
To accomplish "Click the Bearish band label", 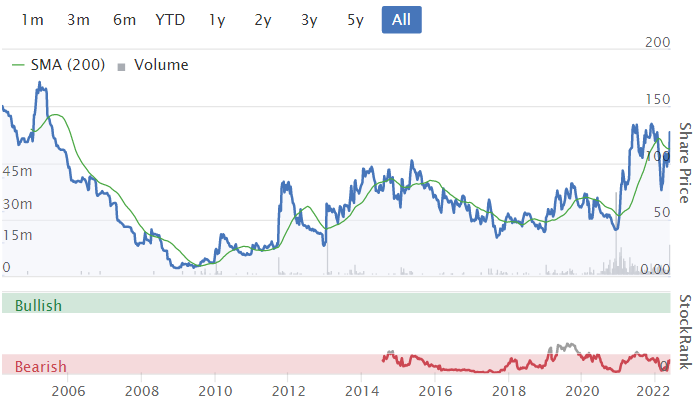I will [x=41, y=367].
